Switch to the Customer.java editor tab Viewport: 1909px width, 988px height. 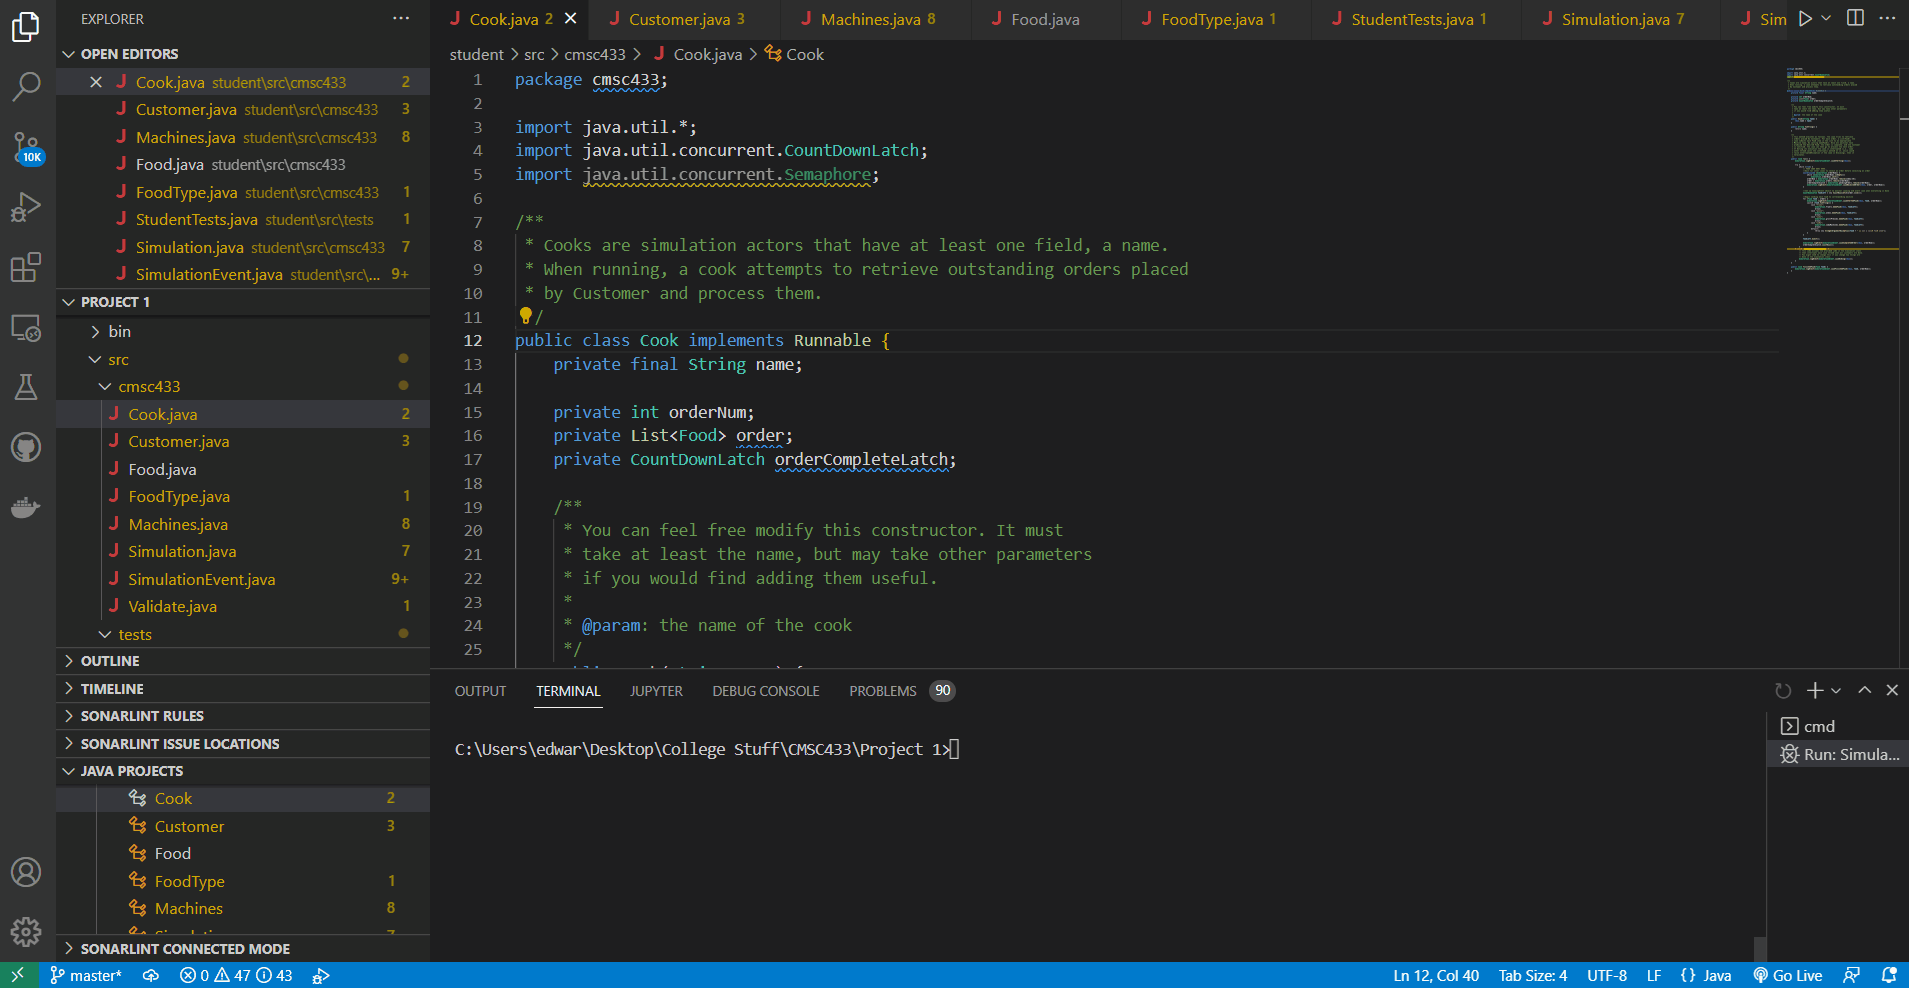[x=679, y=19]
